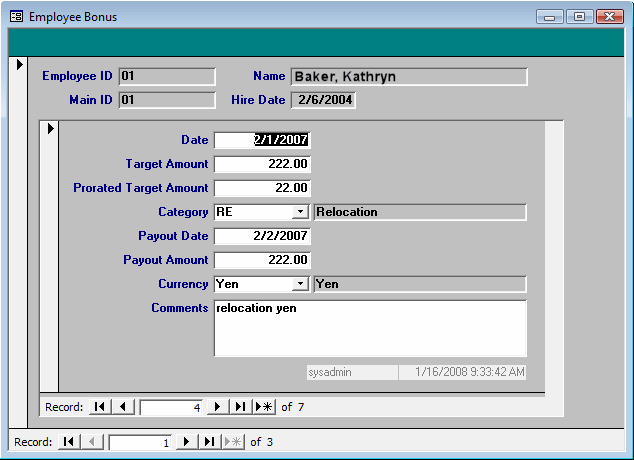Click the Main ID field
The height and width of the screenshot is (460, 634).
(167, 100)
